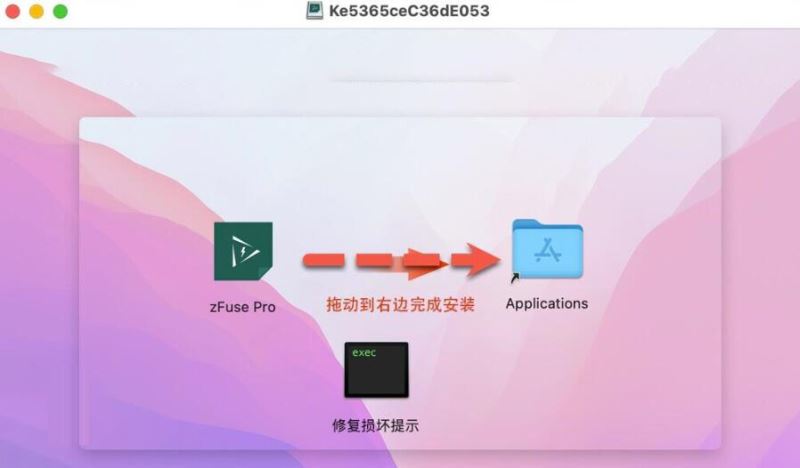Click the disk image icon in title bar
The height and width of the screenshot is (468, 800).
[314, 11]
